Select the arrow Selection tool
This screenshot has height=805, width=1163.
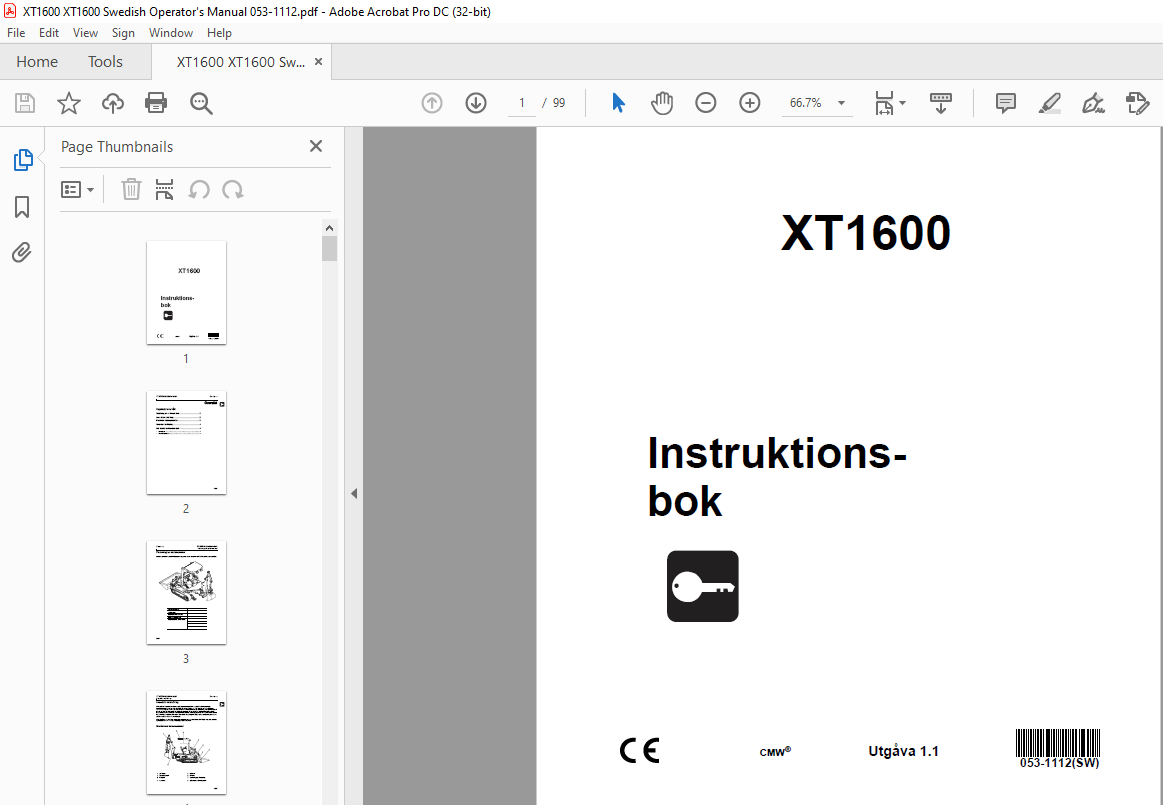(x=618, y=103)
